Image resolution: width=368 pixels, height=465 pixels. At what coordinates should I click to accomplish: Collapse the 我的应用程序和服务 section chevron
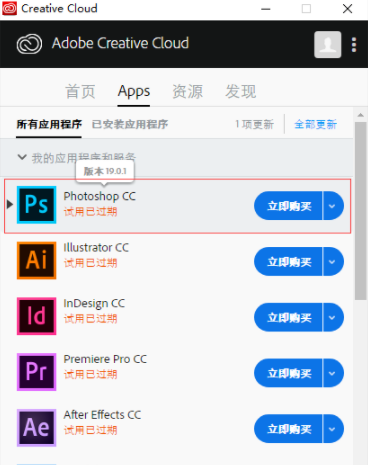coord(22,157)
